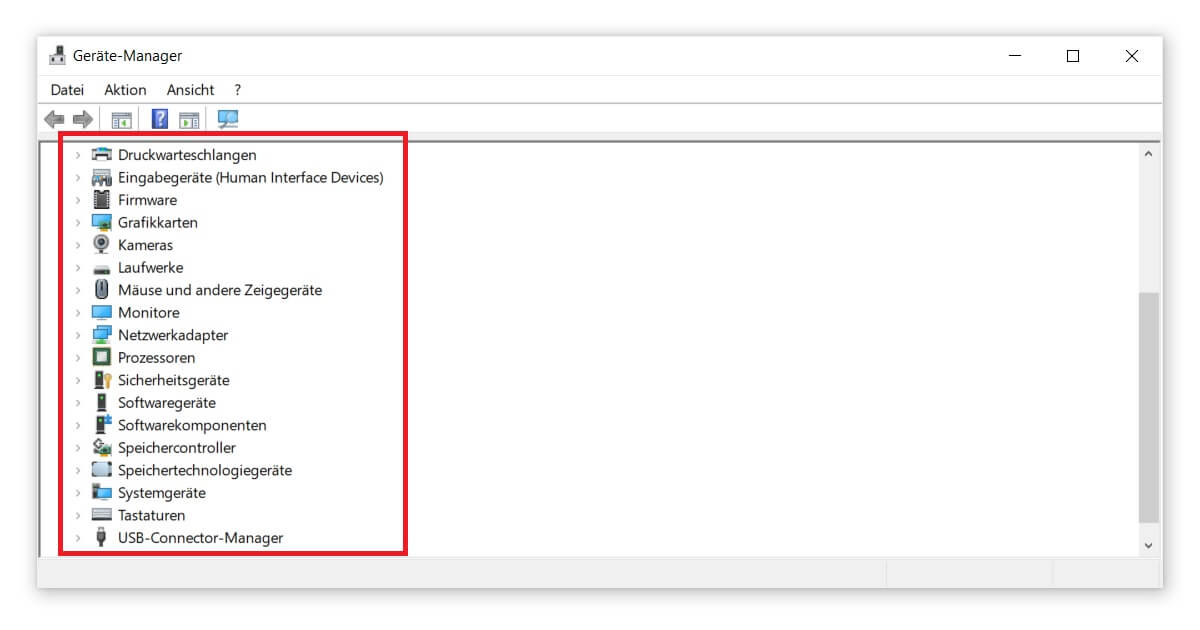The image size is (1200, 630).
Task: Select the Systemgeräte entry
Action: point(161,493)
